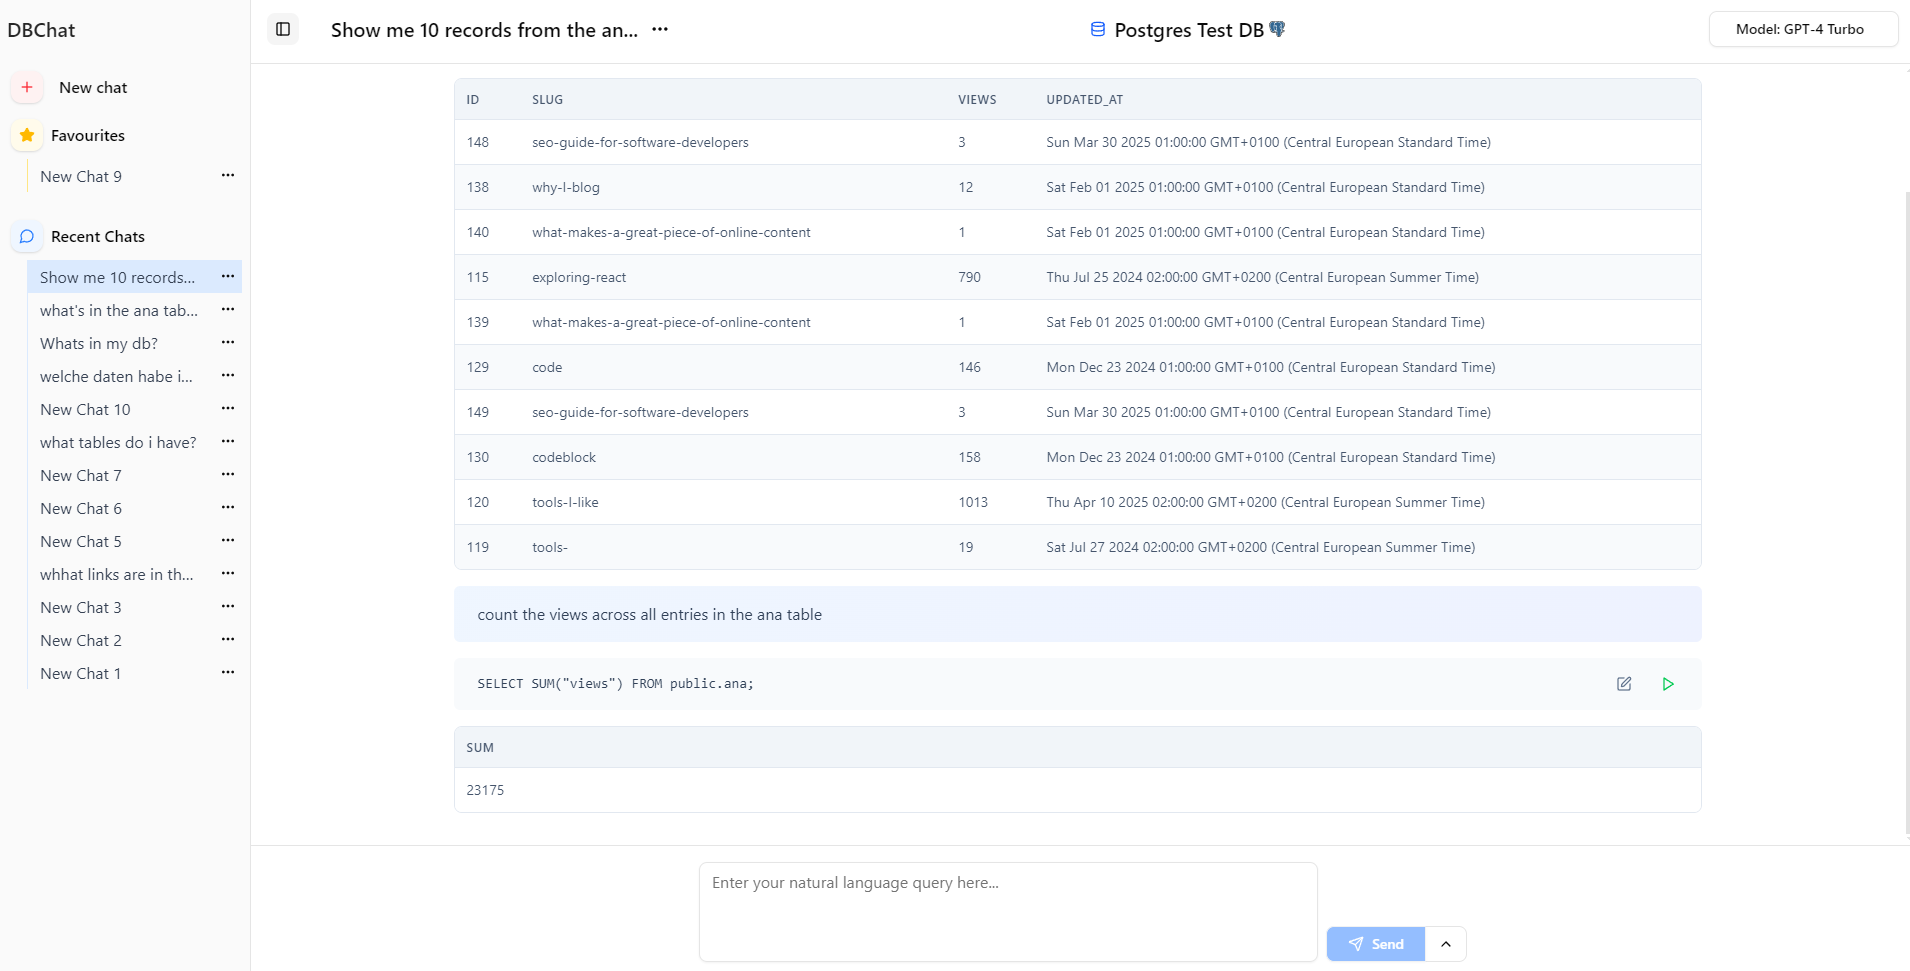
Task: Toggle the sidebar collapse icon
Action: [282, 29]
